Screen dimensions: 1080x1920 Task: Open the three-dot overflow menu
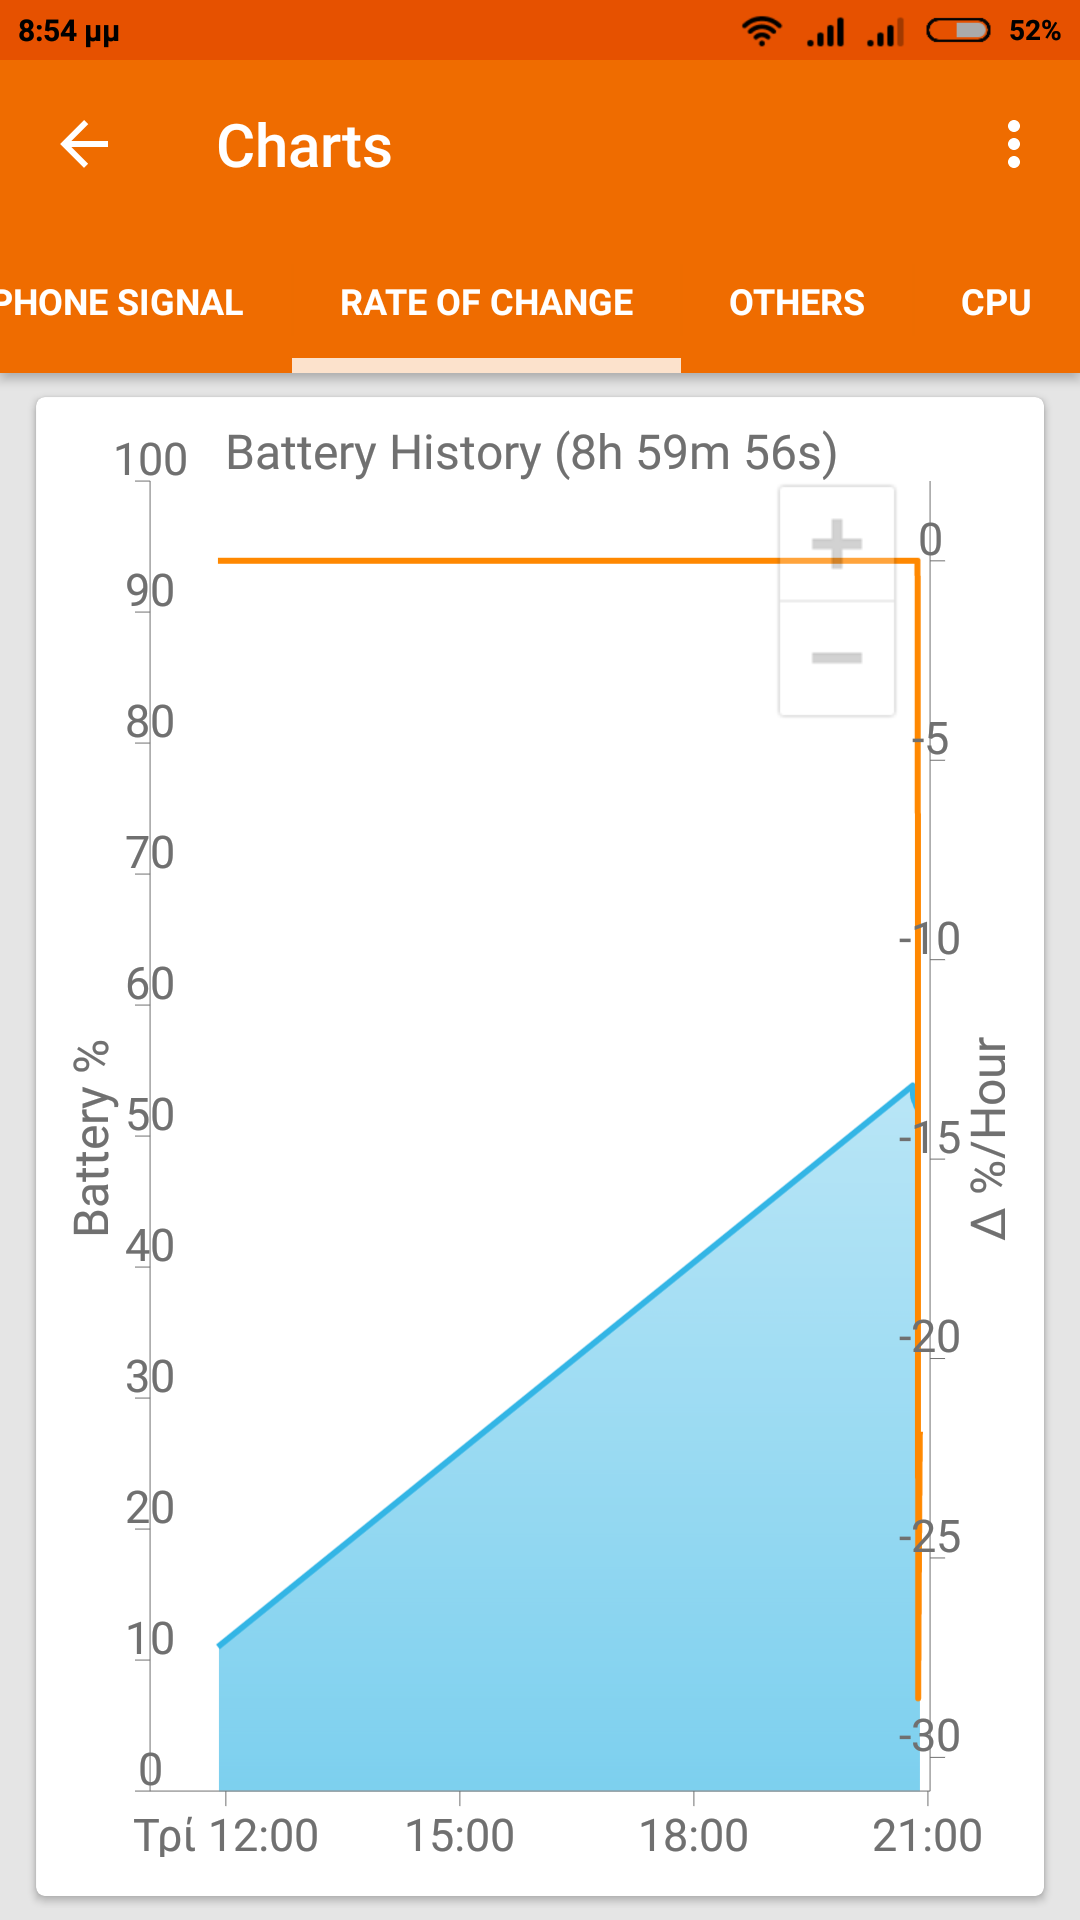(1014, 145)
